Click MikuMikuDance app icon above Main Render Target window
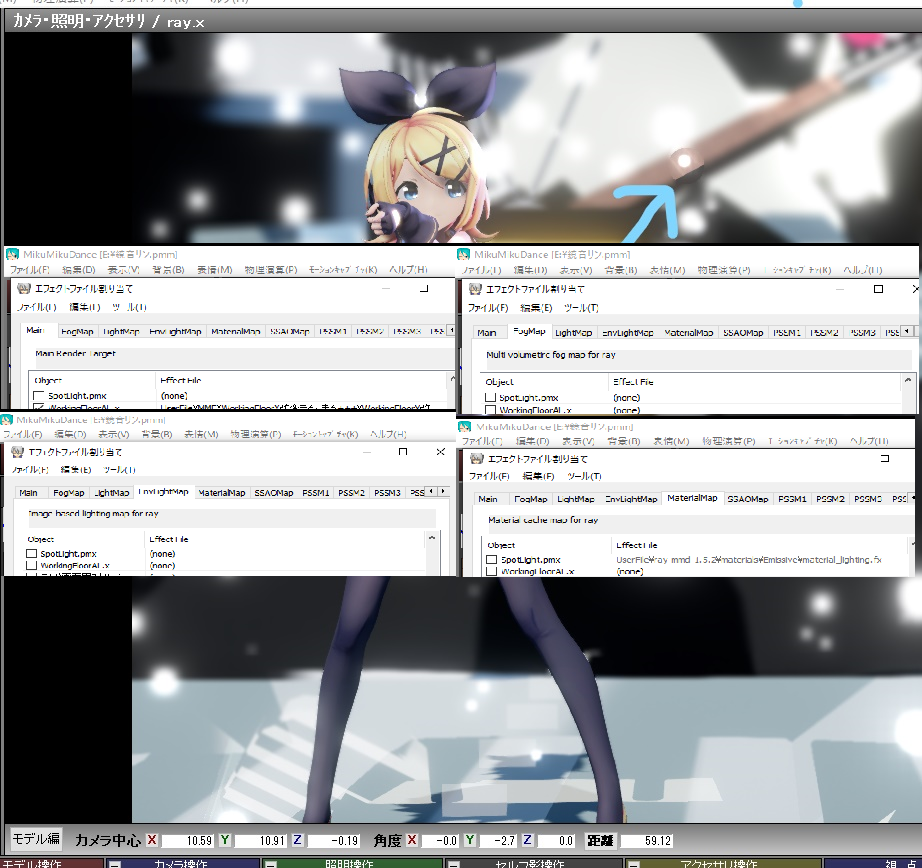Viewport: 922px width, 868px height. (12, 255)
